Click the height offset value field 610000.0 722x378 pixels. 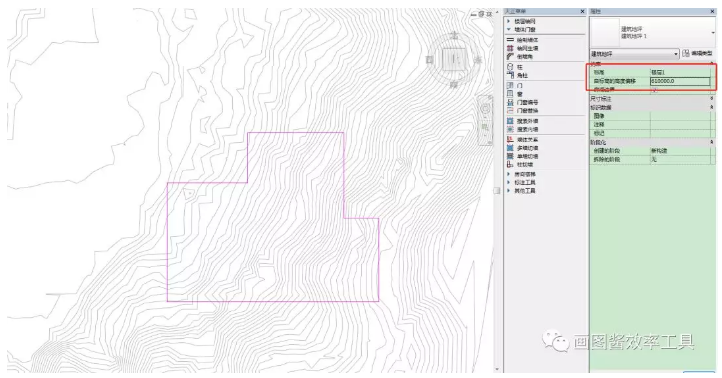680,81
